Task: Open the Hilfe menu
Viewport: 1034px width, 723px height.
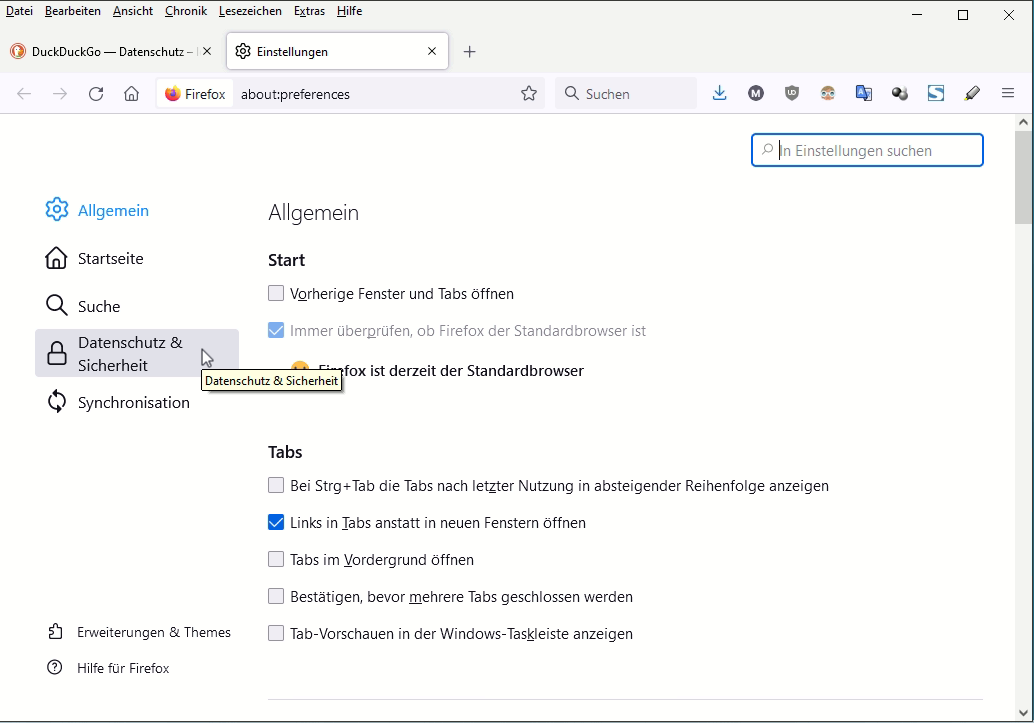Action: pos(349,11)
